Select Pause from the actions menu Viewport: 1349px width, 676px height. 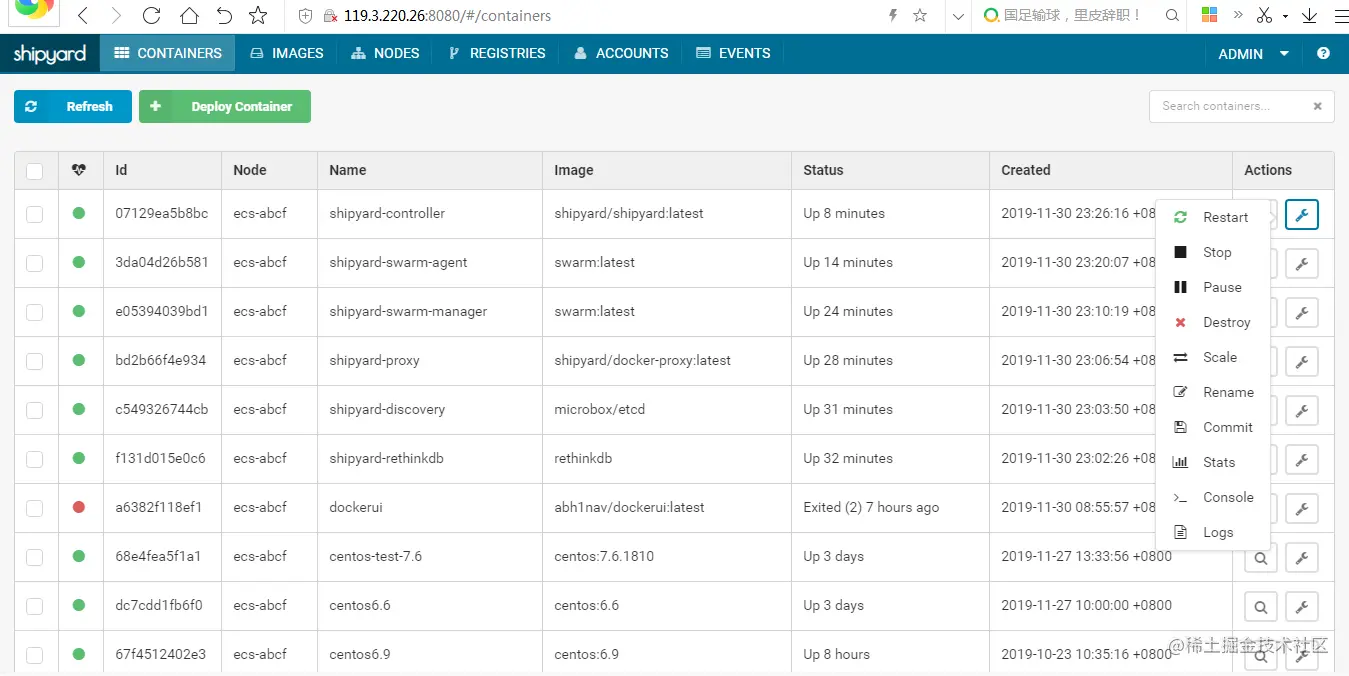pos(1212,287)
